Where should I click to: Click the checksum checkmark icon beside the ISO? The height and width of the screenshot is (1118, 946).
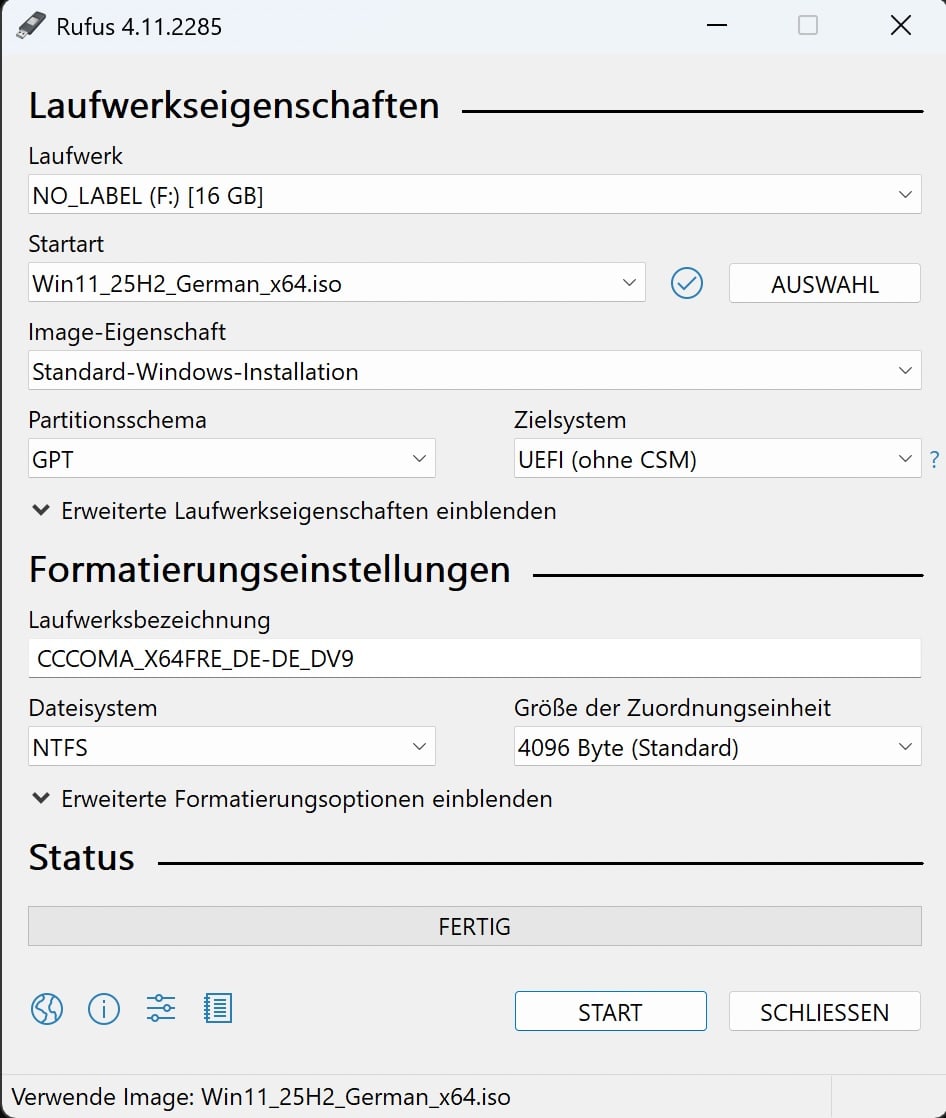pyautogui.click(x=687, y=284)
